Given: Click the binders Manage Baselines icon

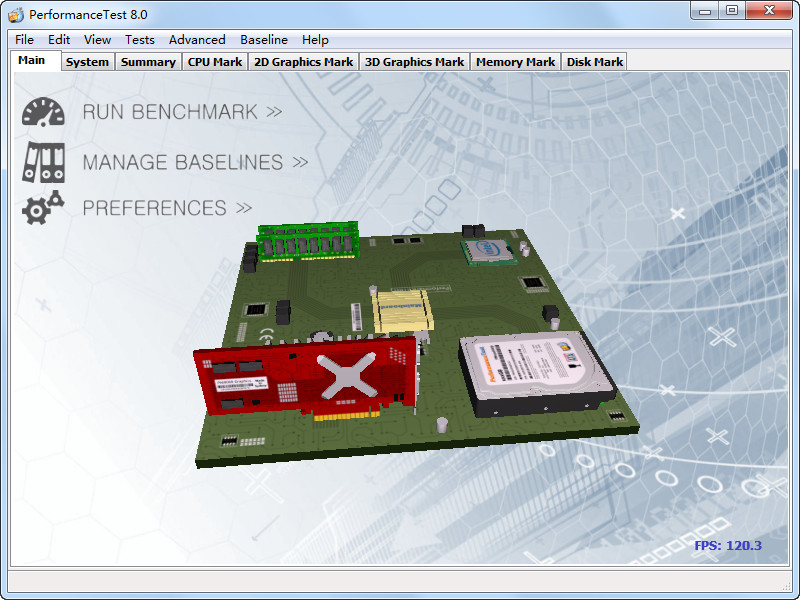Looking at the screenshot, I should [x=43, y=162].
